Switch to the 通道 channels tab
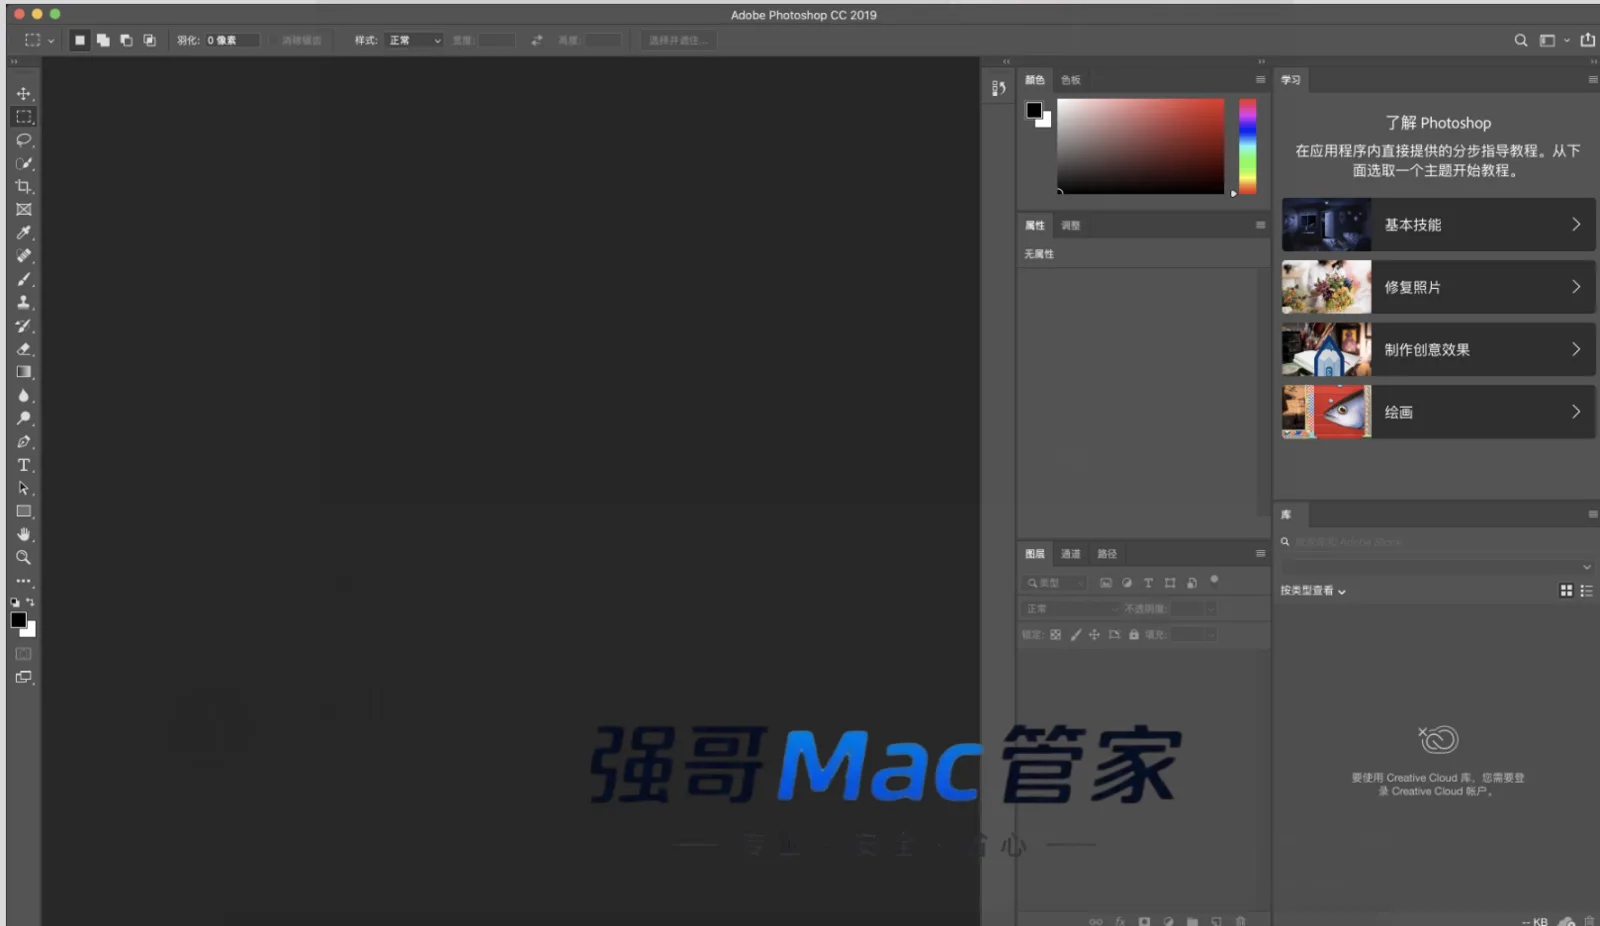The width and height of the screenshot is (1600, 926). [1071, 553]
